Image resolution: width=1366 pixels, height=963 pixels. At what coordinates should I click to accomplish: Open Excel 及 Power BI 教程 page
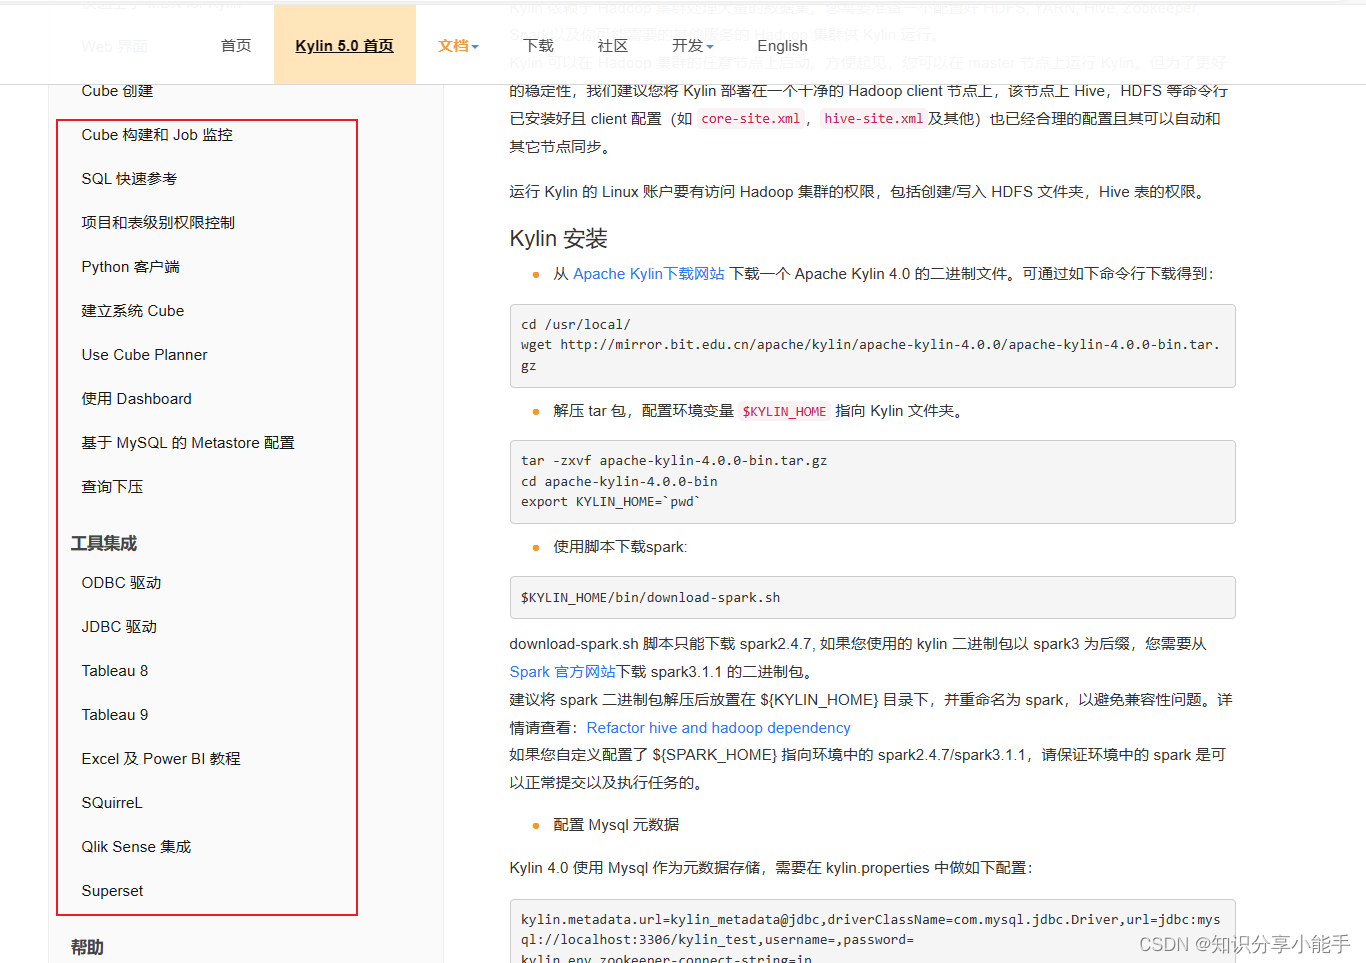161,759
